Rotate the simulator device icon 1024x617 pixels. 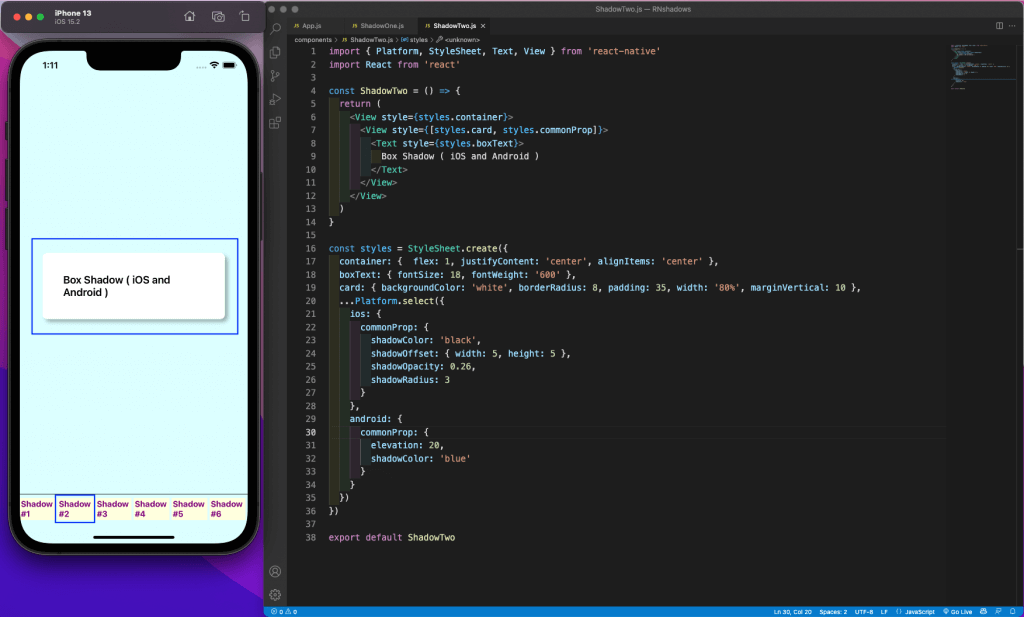point(245,17)
